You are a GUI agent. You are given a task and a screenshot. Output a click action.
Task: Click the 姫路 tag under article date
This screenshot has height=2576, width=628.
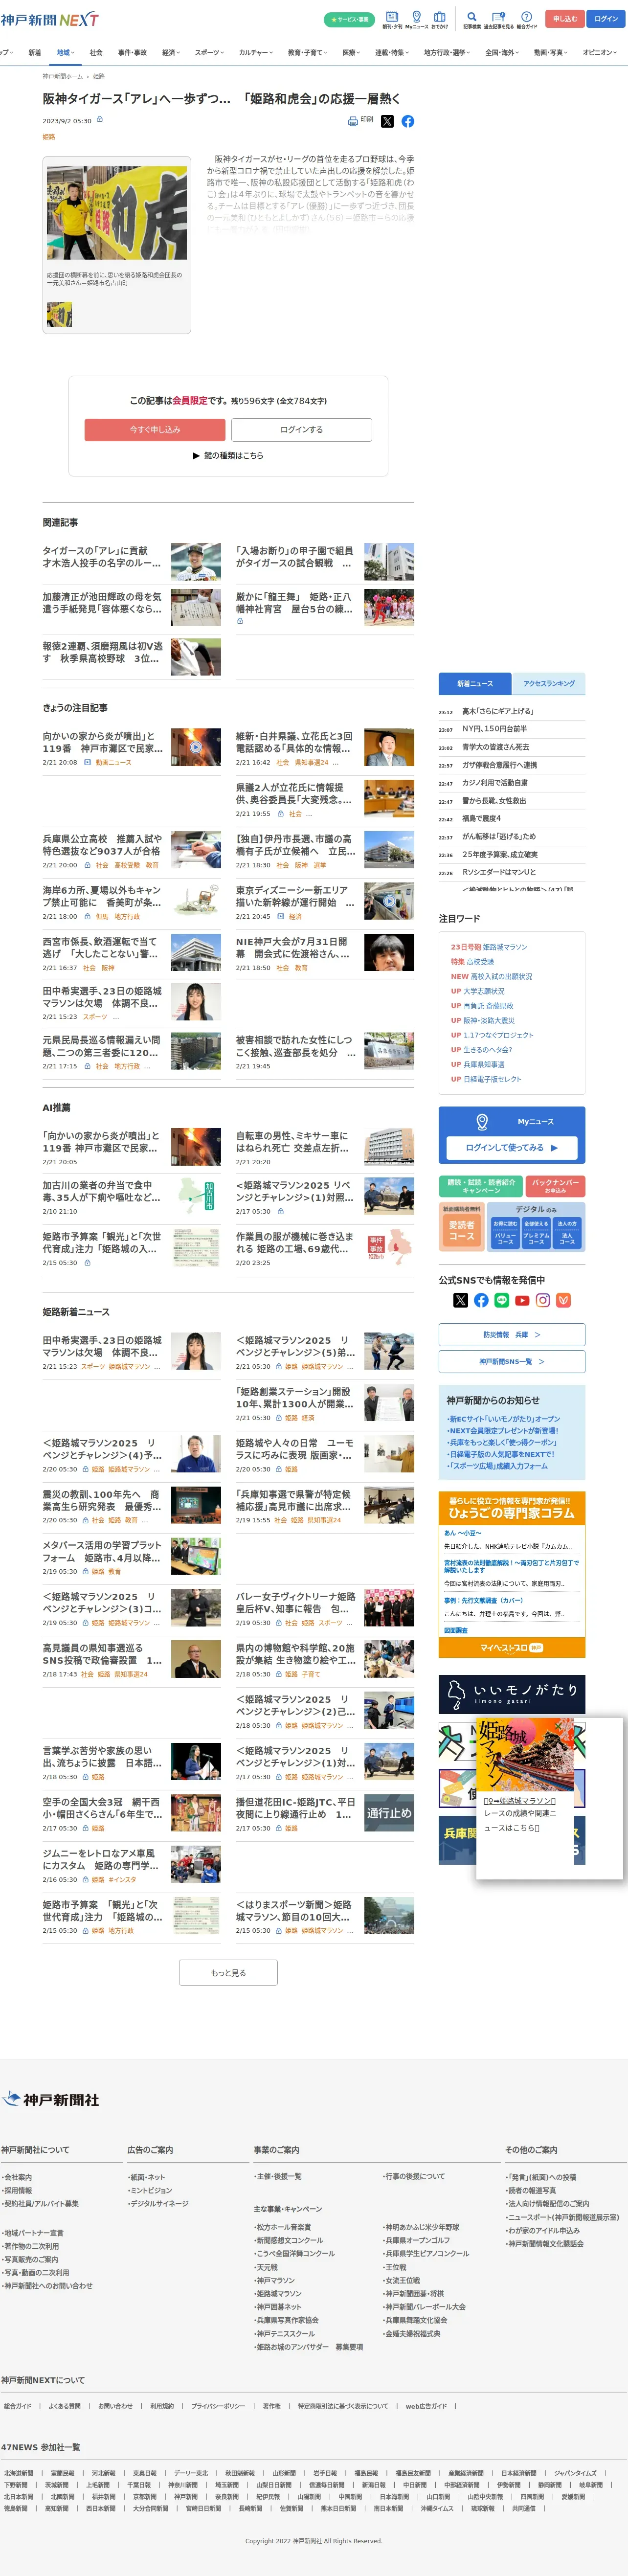tap(49, 137)
